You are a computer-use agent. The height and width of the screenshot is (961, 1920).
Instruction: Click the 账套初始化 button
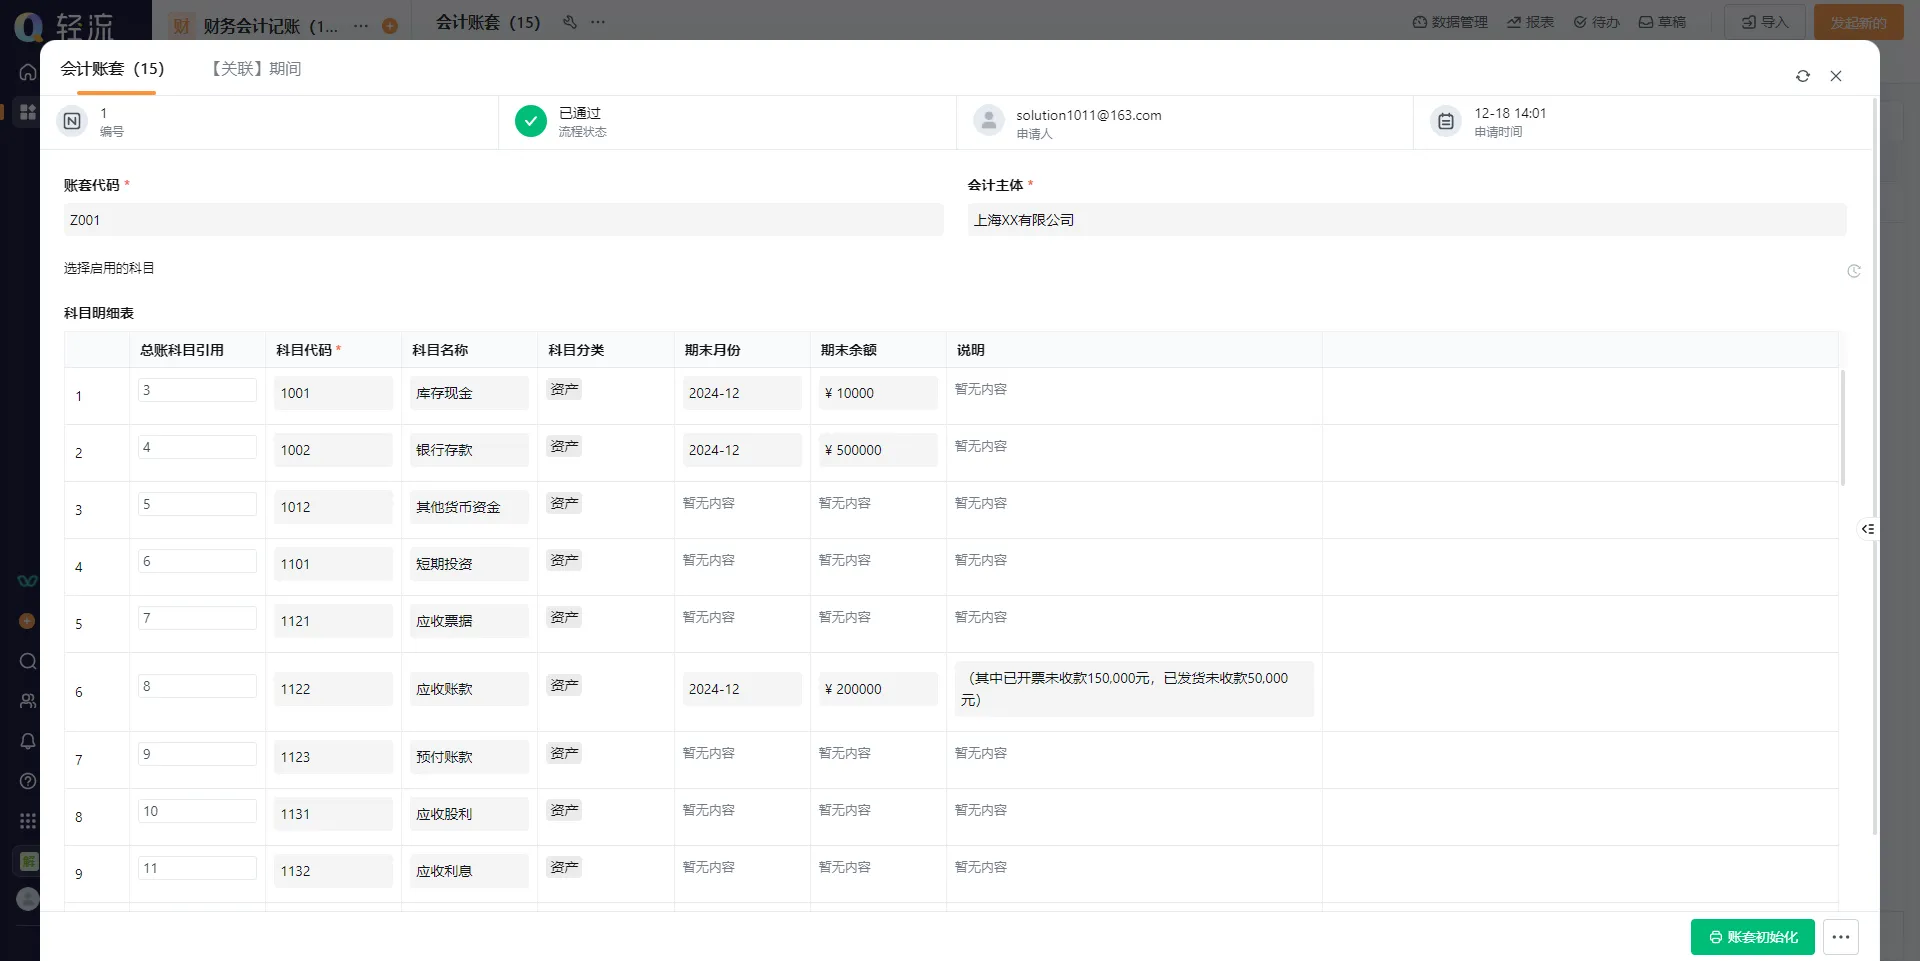(x=1751, y=937)
